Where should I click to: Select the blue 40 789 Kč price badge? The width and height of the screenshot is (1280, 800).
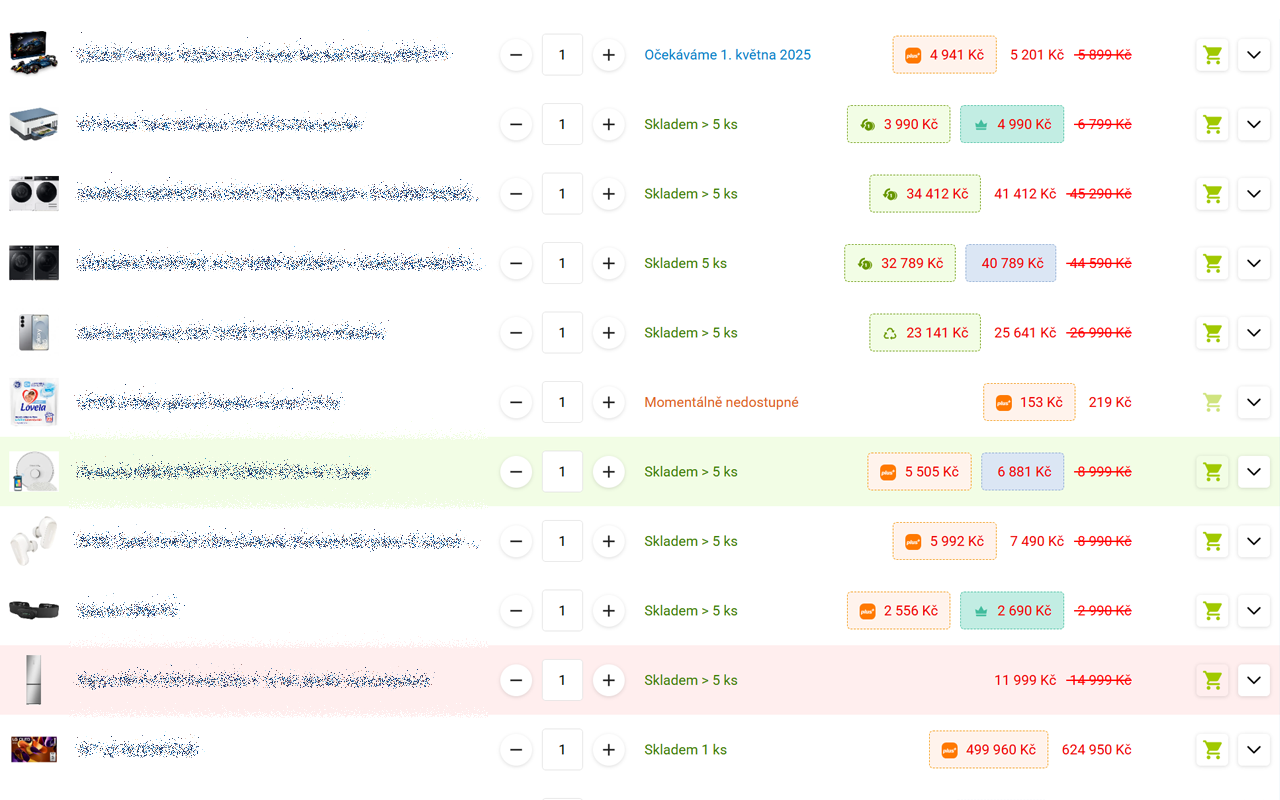pyautogui.click(x=1010, y=263)
